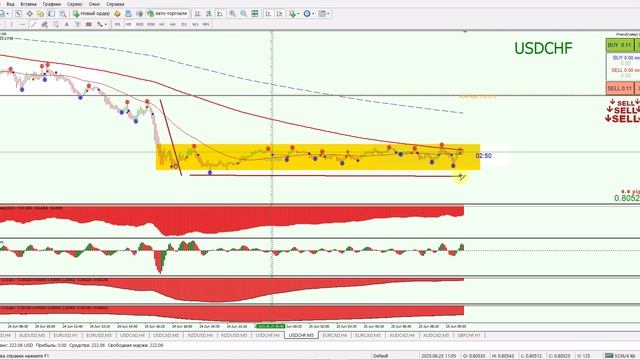Switch to USDCAD.H4 chart tab
Image resolution: width=640 pixels, height=360 pixels.
click(132, 335)
